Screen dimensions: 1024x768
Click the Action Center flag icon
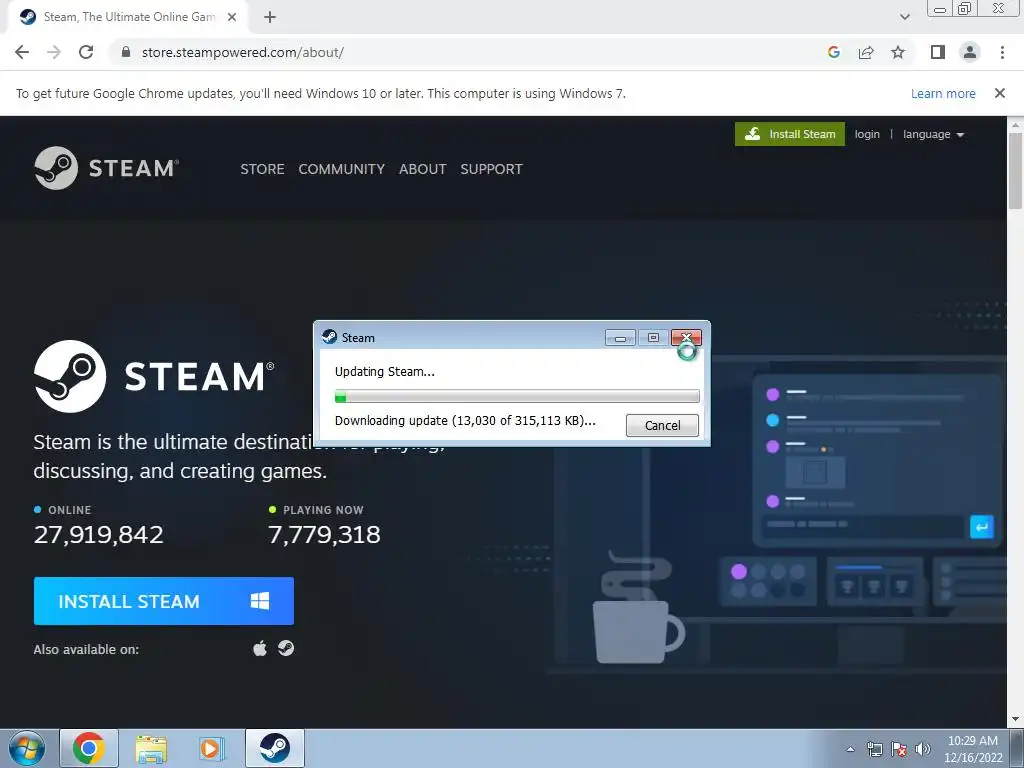pos(899,749)
